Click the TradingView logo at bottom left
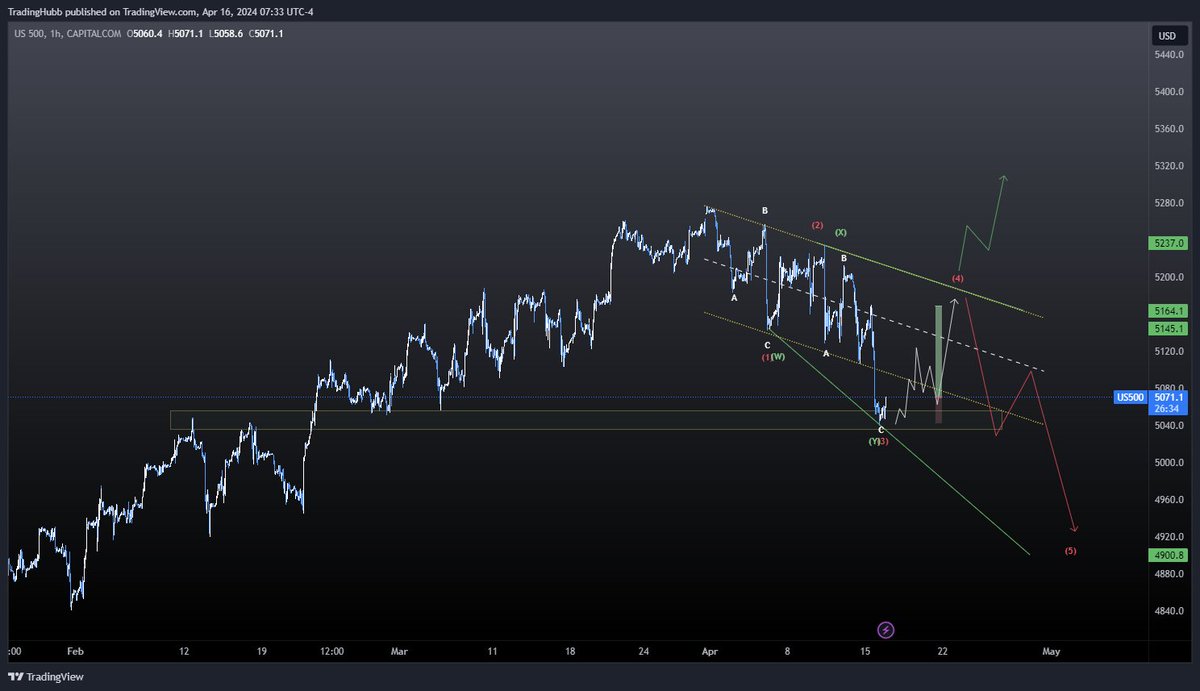The image size is (1200, 691). 45,677
